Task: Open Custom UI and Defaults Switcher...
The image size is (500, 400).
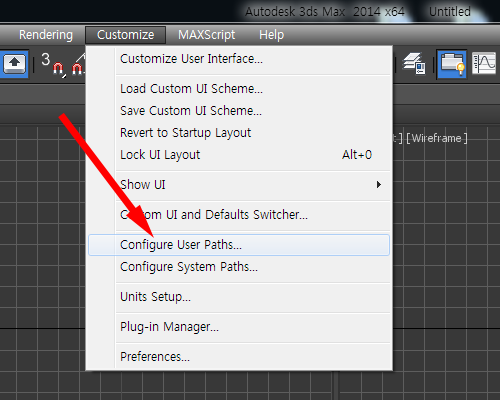Action: coord(239,215)
